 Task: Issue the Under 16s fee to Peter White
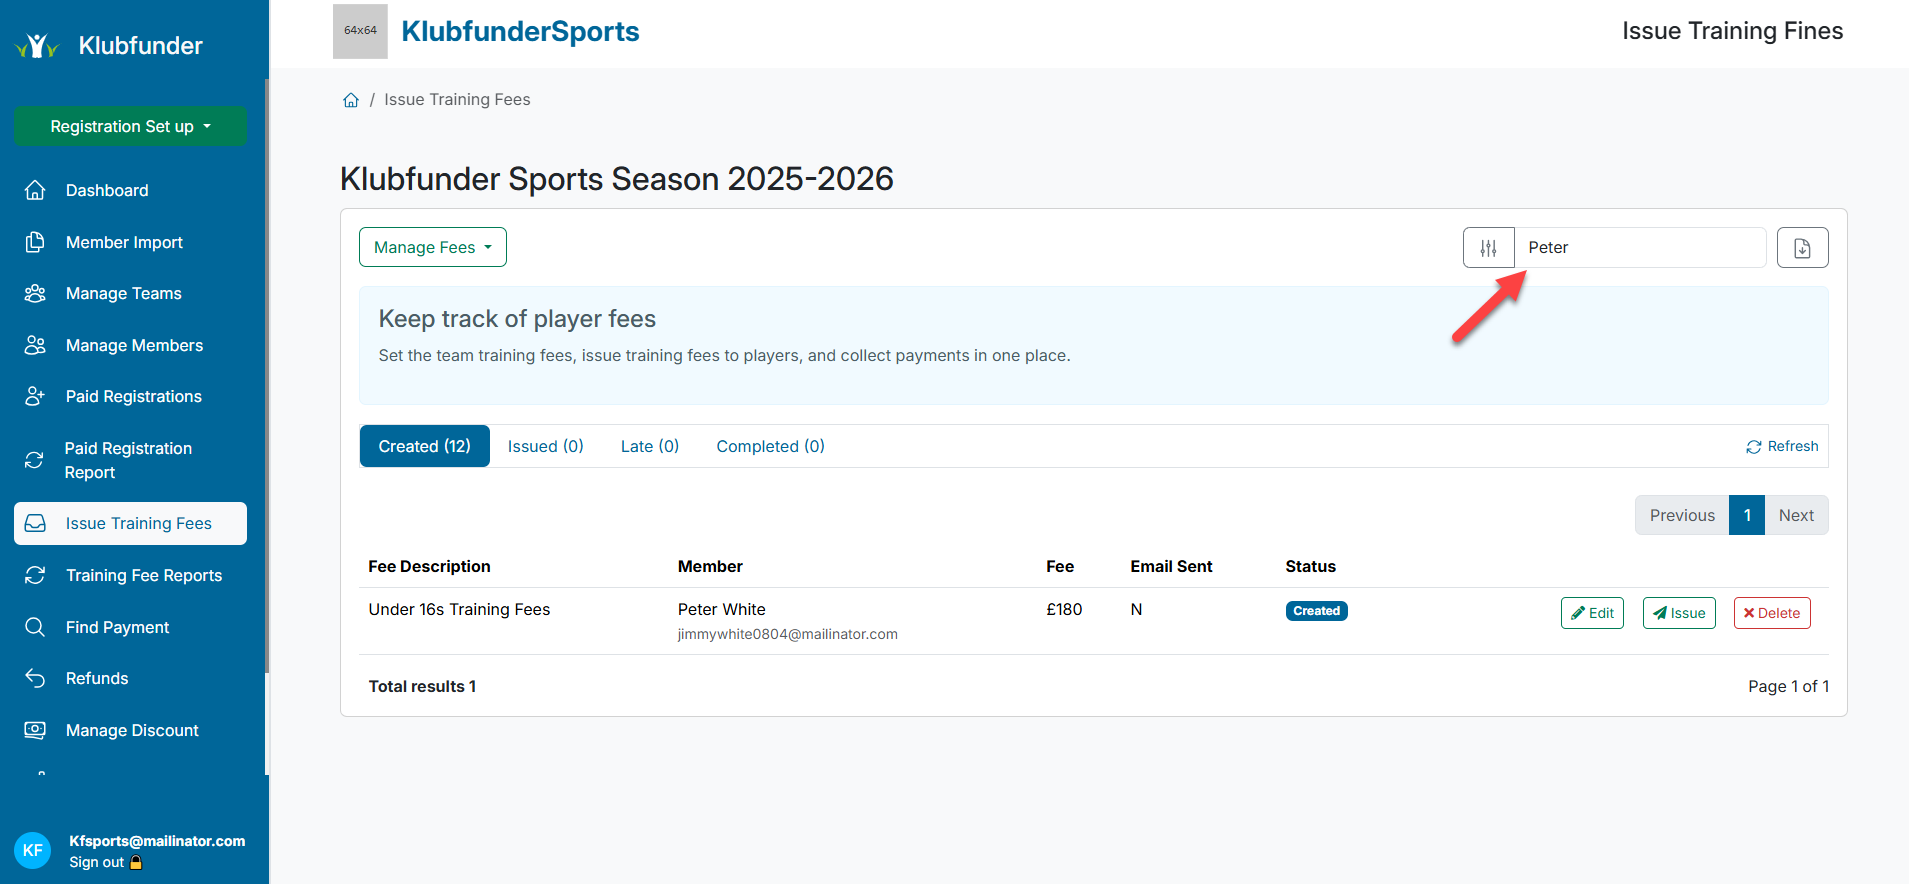tap(1678, 613)
